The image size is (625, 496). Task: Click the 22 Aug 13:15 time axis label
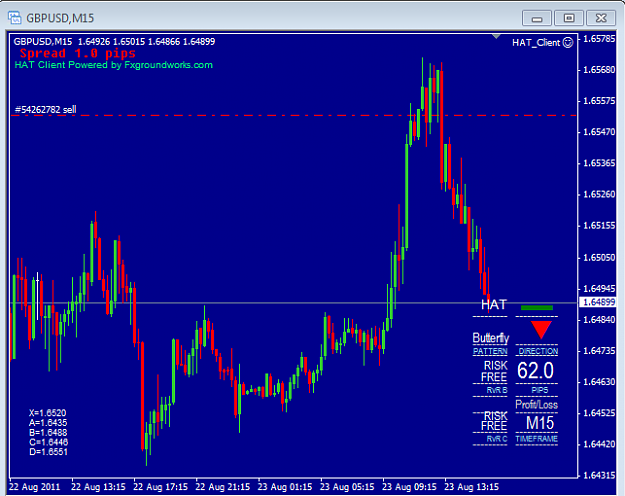pos(98,487)
